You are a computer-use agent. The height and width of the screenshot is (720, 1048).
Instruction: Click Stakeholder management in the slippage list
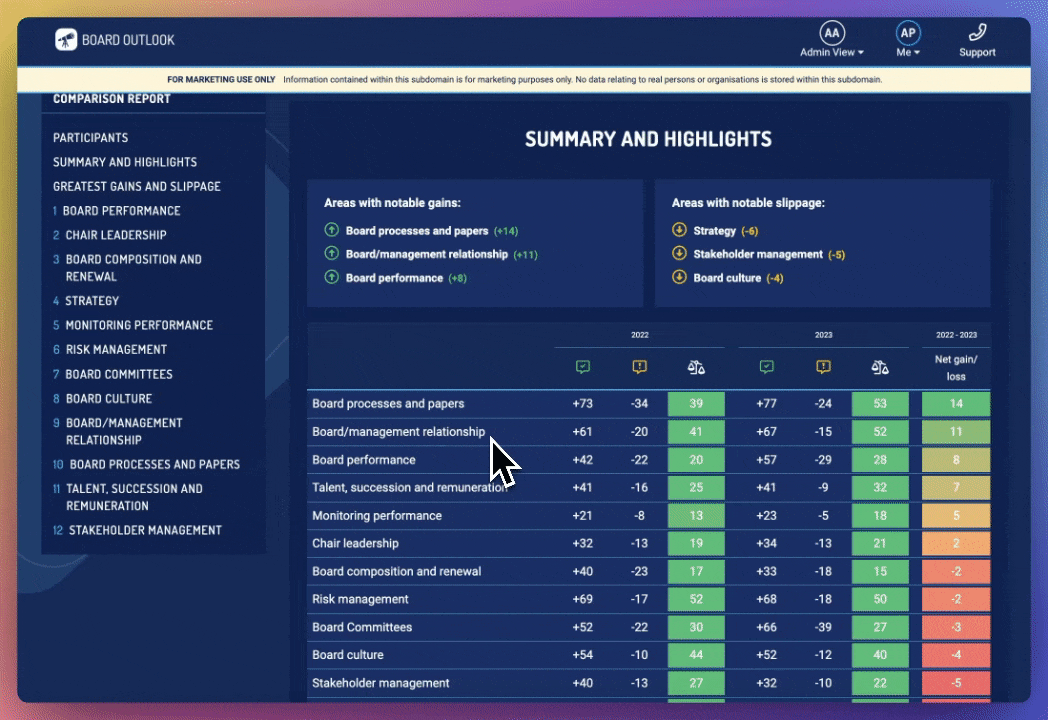758,254
